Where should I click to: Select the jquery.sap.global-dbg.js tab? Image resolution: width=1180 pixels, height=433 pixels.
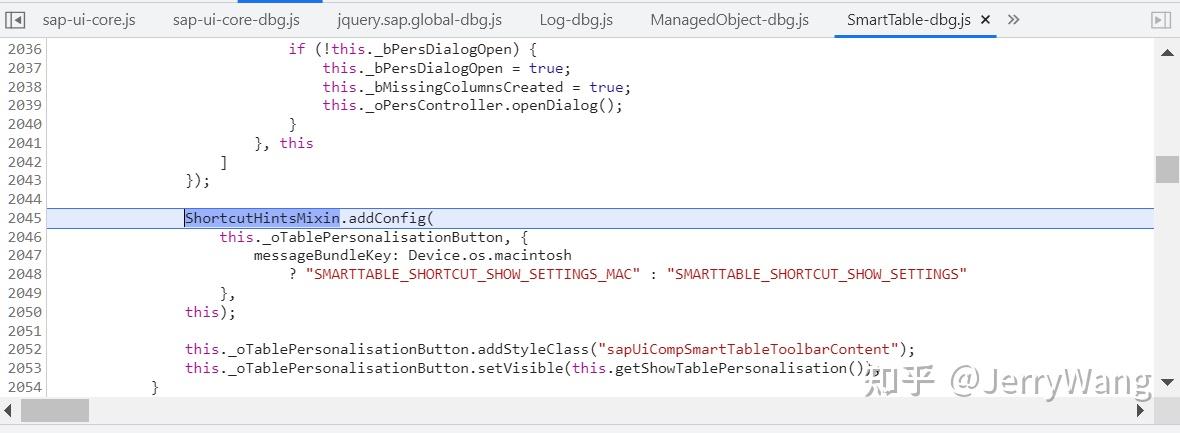419,20
